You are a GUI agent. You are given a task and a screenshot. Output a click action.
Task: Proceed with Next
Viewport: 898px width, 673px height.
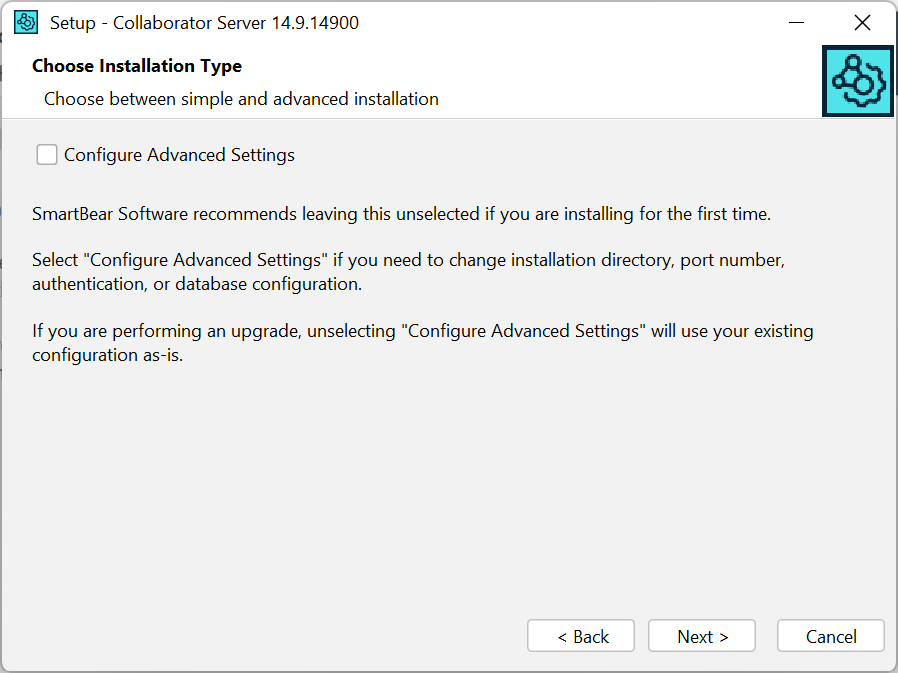701,635
